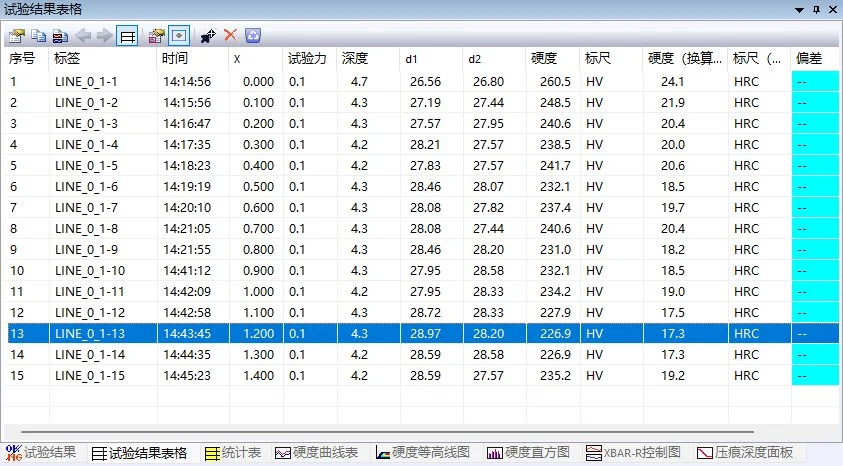
Task: Click the grey right arrow toolbar icon
Action: (x=104, y=36)
